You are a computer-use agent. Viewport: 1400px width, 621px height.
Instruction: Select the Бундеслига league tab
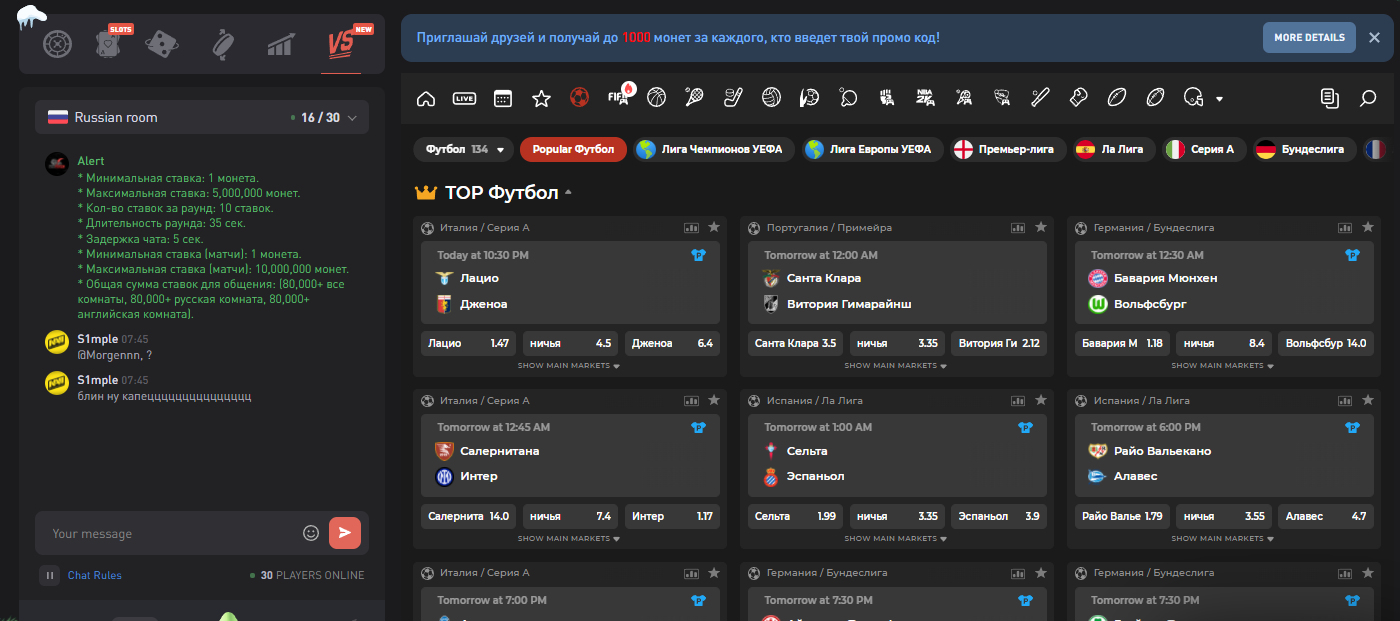coord(1304,149)
